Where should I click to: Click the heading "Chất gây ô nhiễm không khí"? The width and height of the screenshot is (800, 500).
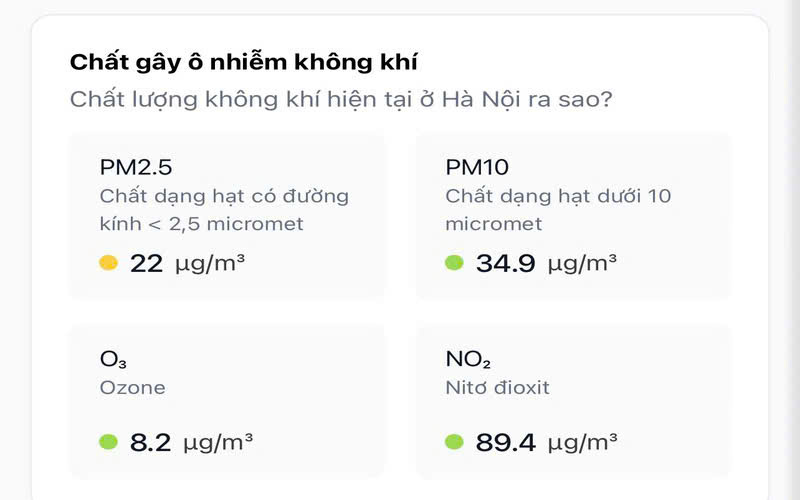[x=243, y=62]
